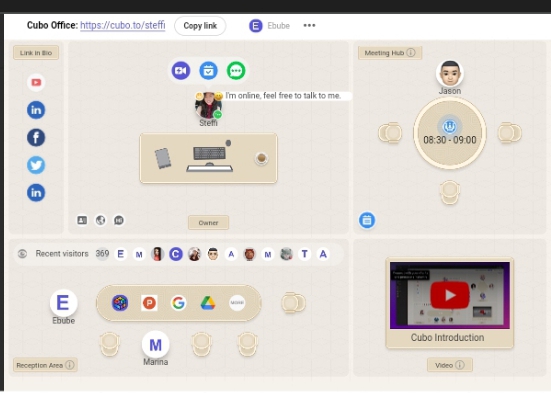Image resolution: width=551 pixels, height=398 pixels.
Task: Click the T avatar in Recent visitors
Action: tap(305, 254)
